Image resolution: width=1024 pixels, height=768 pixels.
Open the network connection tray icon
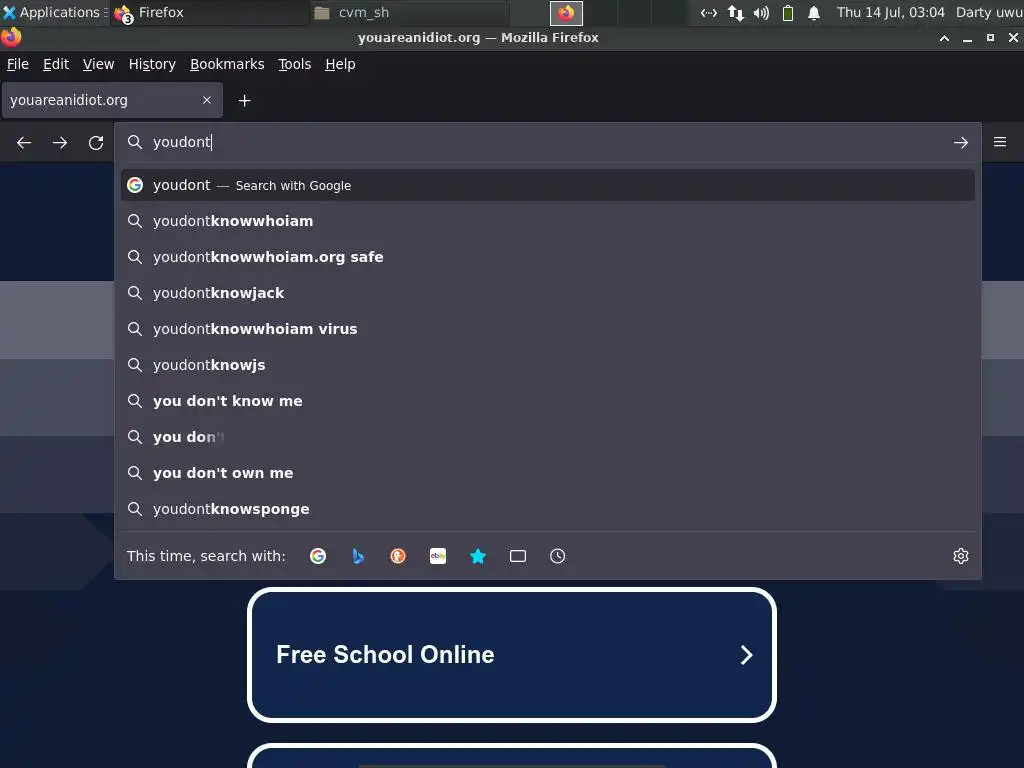point(735,12)
